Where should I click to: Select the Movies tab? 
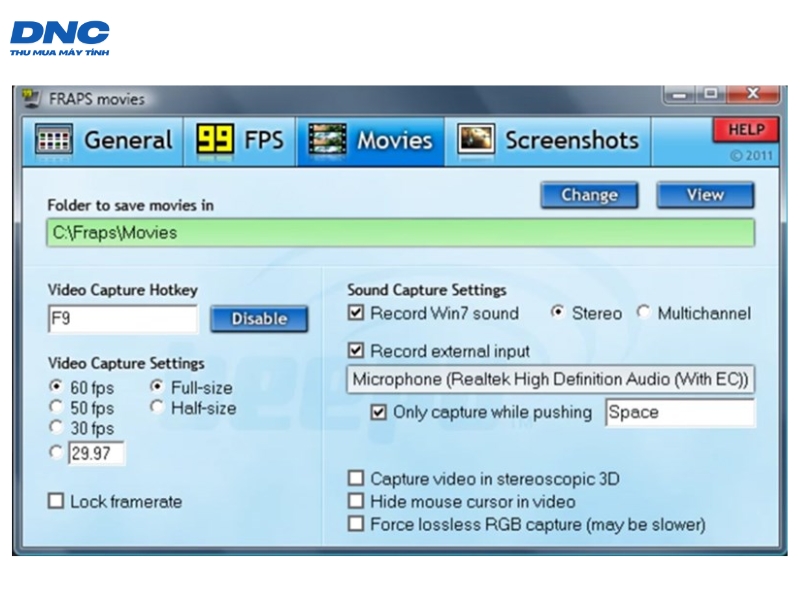(370, 141)
